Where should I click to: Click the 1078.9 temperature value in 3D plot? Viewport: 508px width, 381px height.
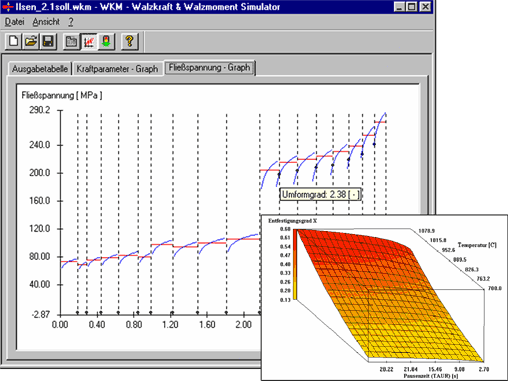[427, 231]
